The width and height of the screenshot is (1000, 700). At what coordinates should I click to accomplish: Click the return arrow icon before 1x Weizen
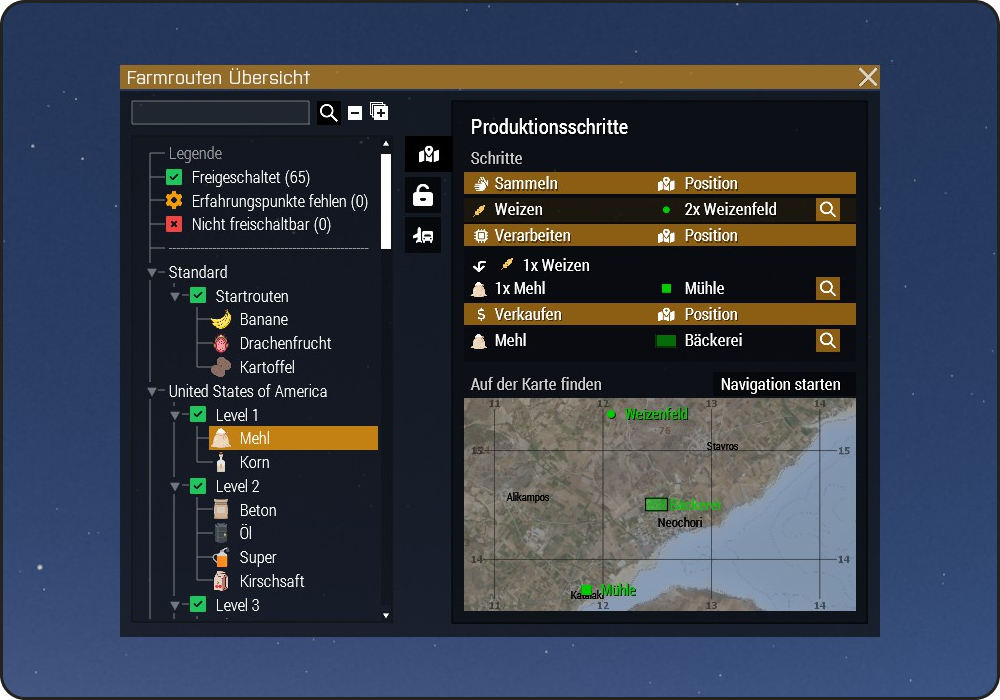(x=480, y=266)
